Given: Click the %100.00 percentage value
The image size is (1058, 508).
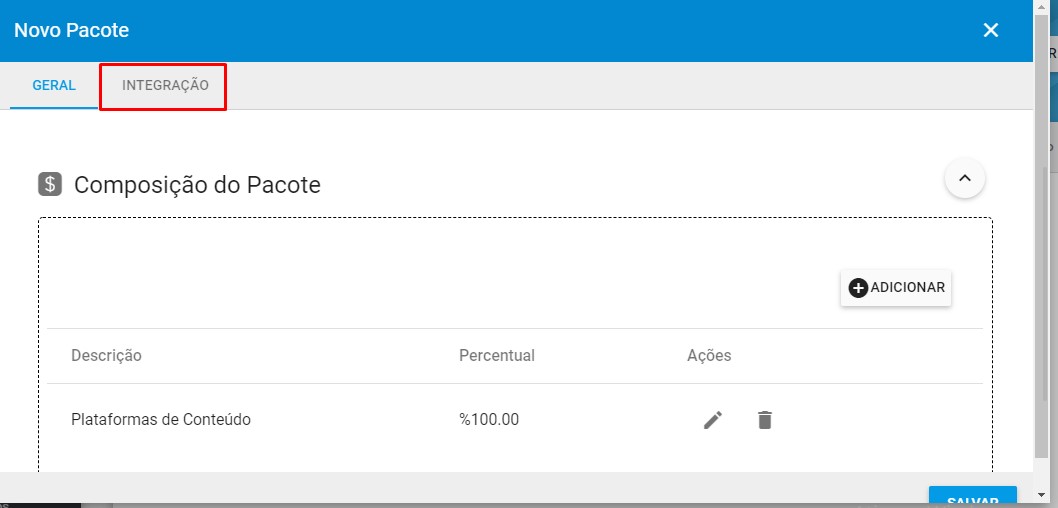Looking at the screenshot, I should click(489, 420).
